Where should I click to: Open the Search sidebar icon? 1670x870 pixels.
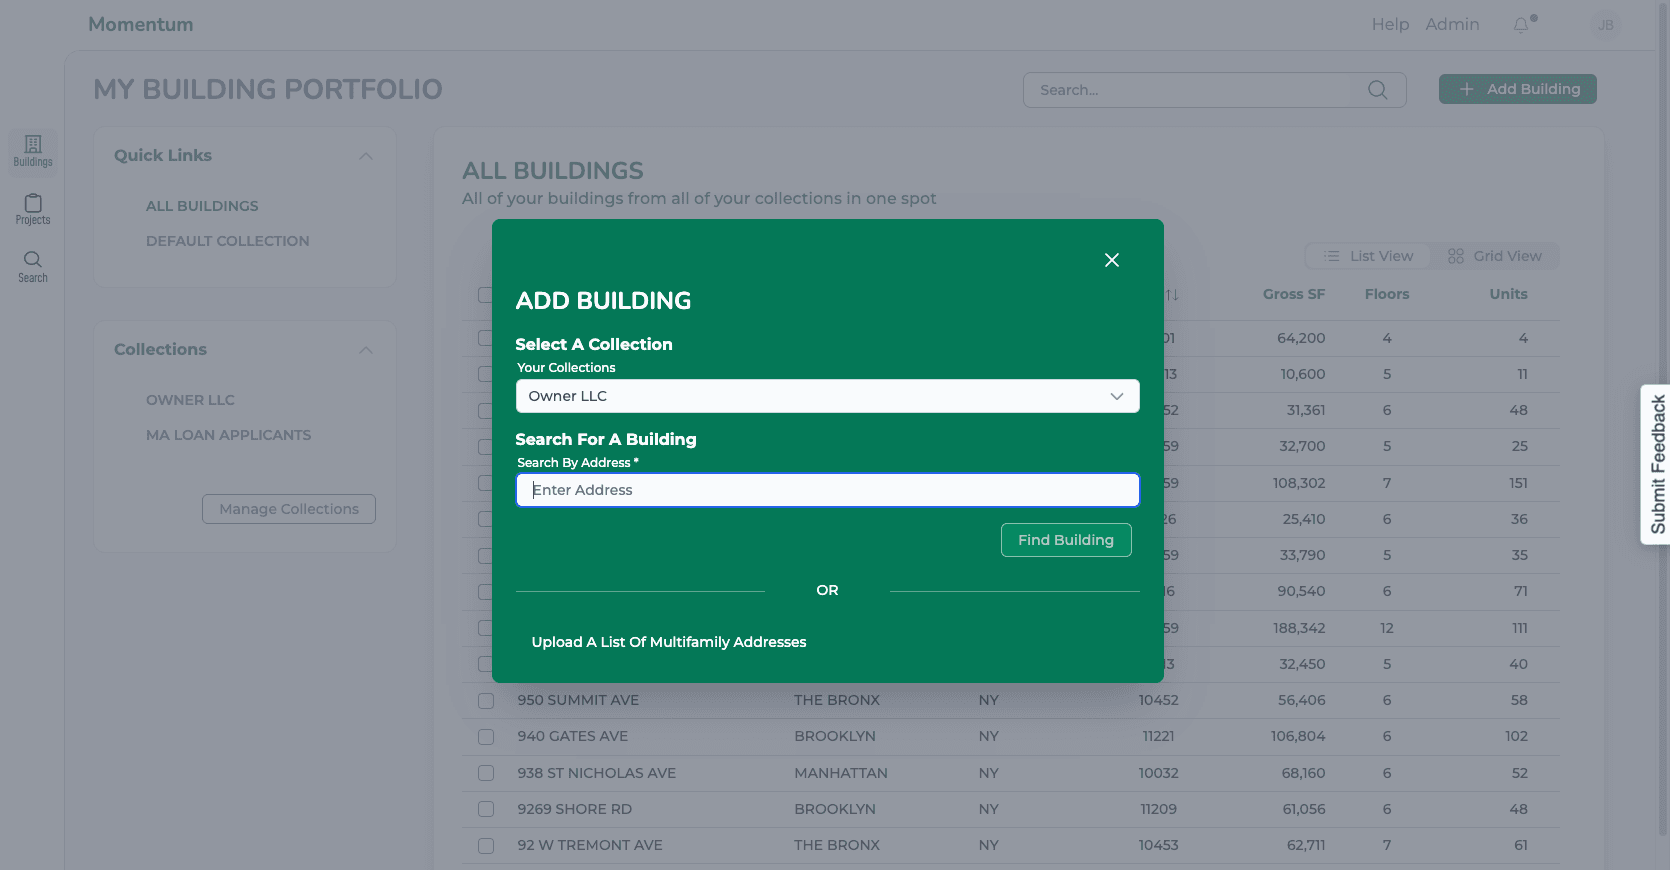click(33, 267)
